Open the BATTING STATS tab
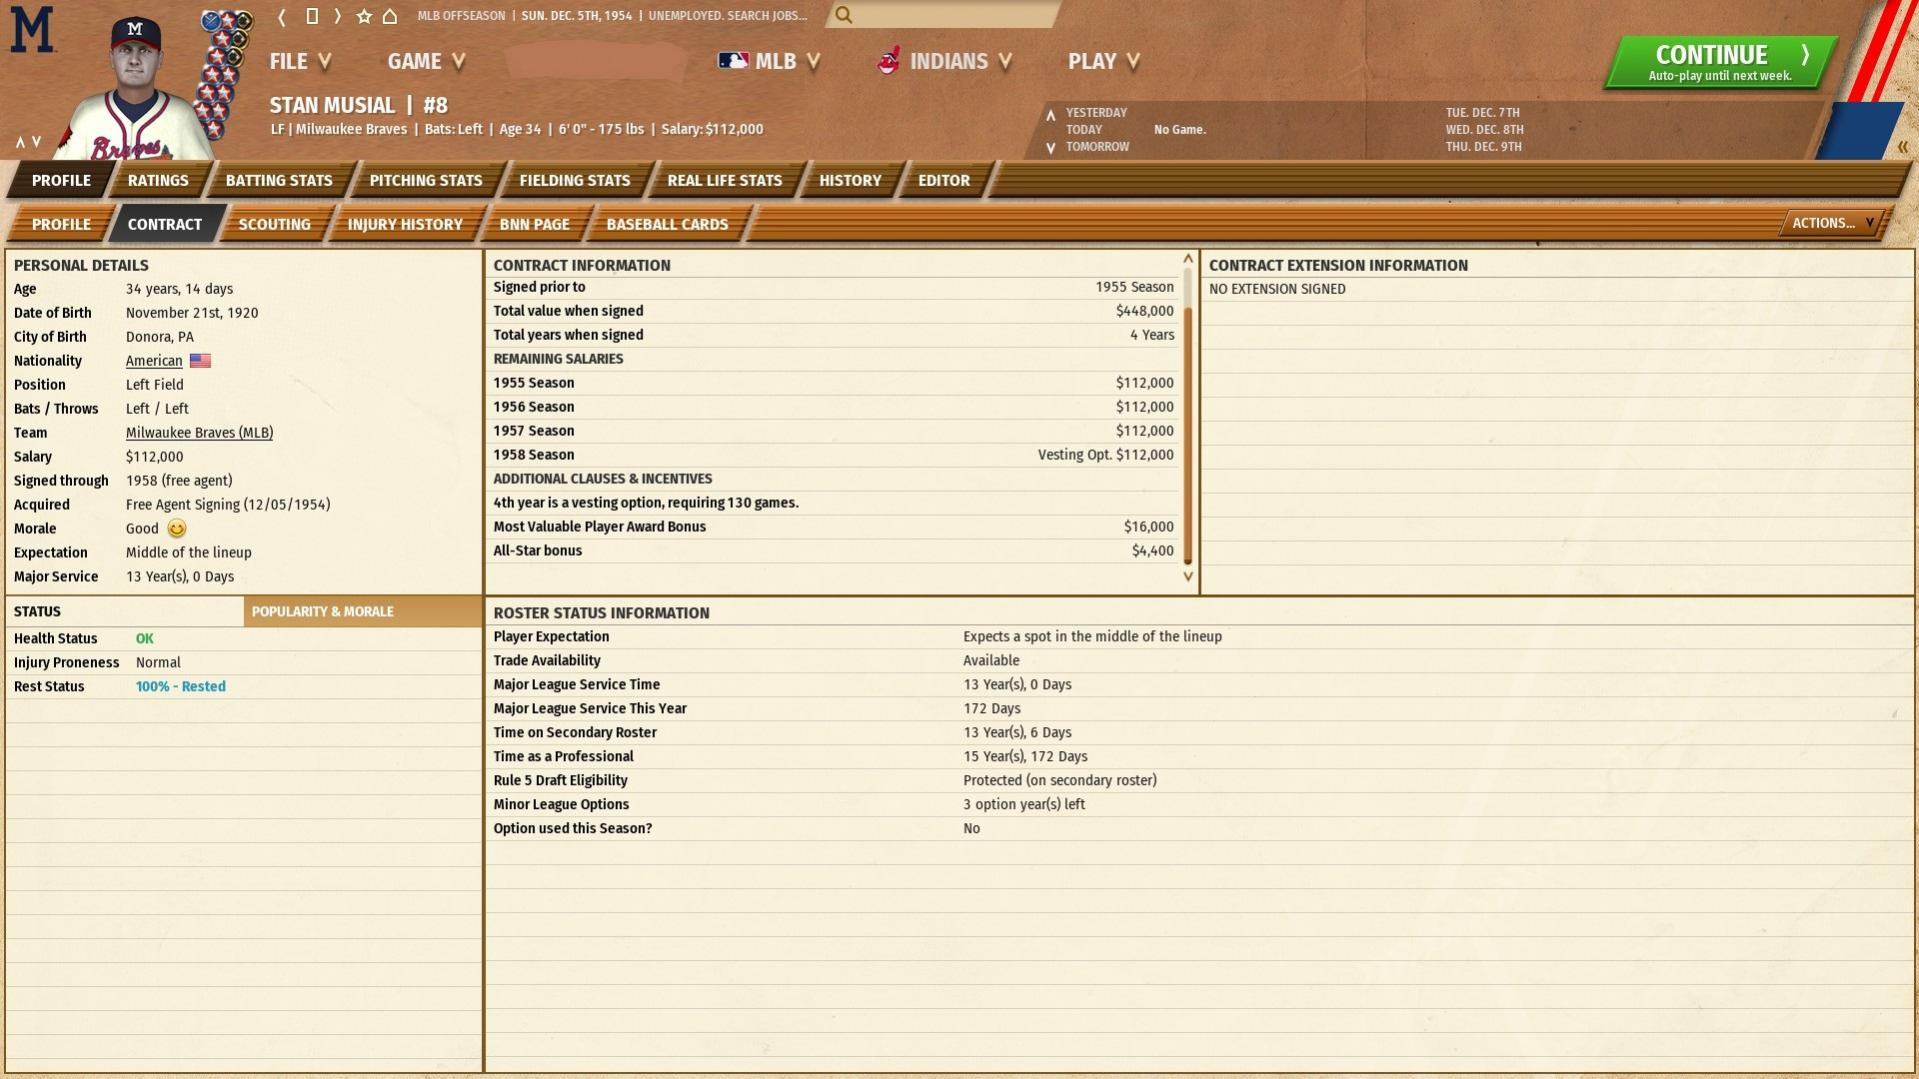Image resolution: width=1919 pixels, height=1079 pixels. [x=279, y=180]
